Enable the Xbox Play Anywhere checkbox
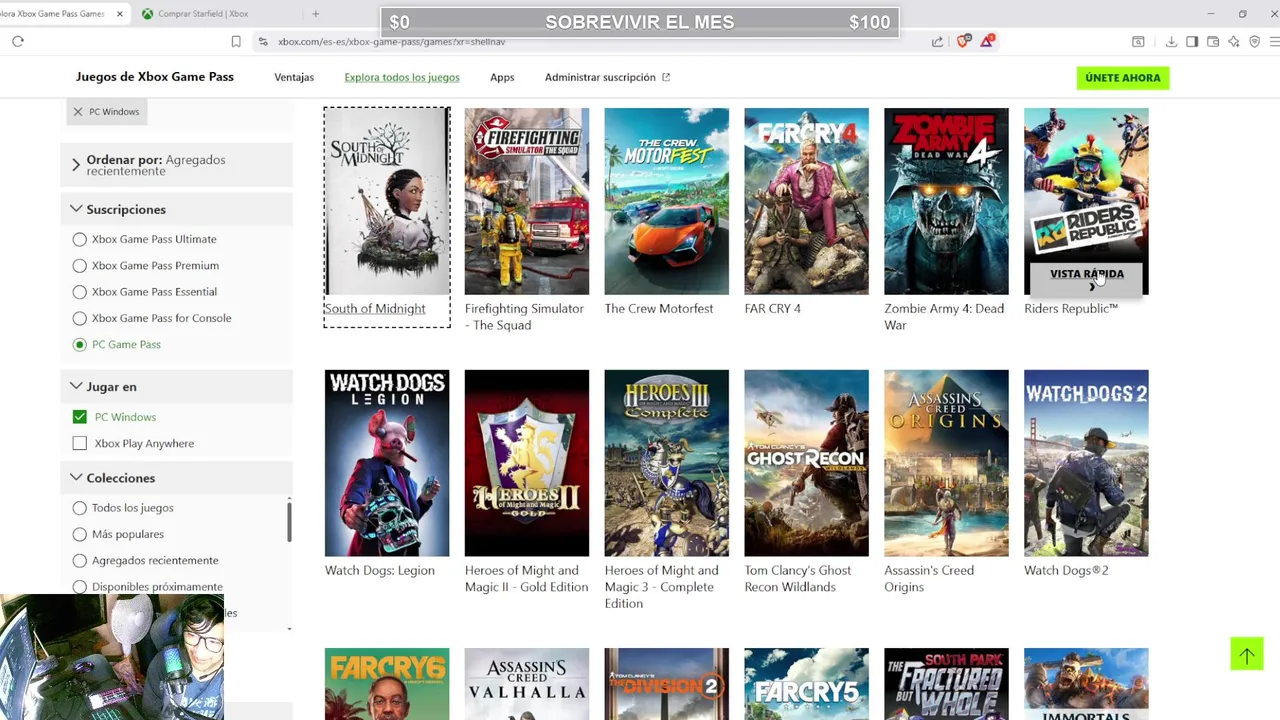This screenshot has width=1280, height=720. 80,443
